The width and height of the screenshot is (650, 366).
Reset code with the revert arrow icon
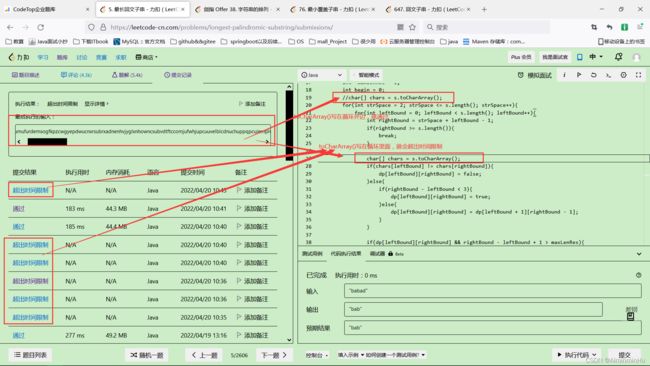click(x=594, y=75)
